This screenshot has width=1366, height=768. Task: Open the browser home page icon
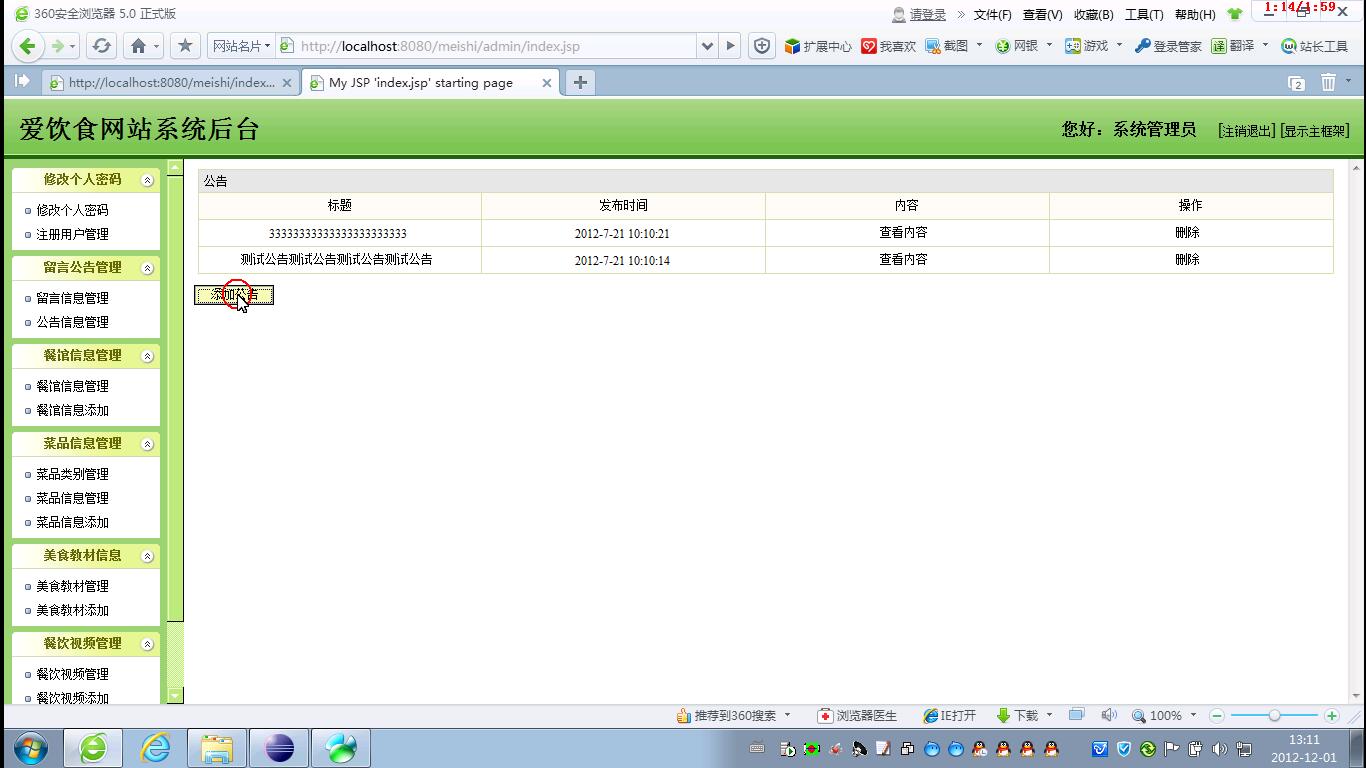coord(139,46)
